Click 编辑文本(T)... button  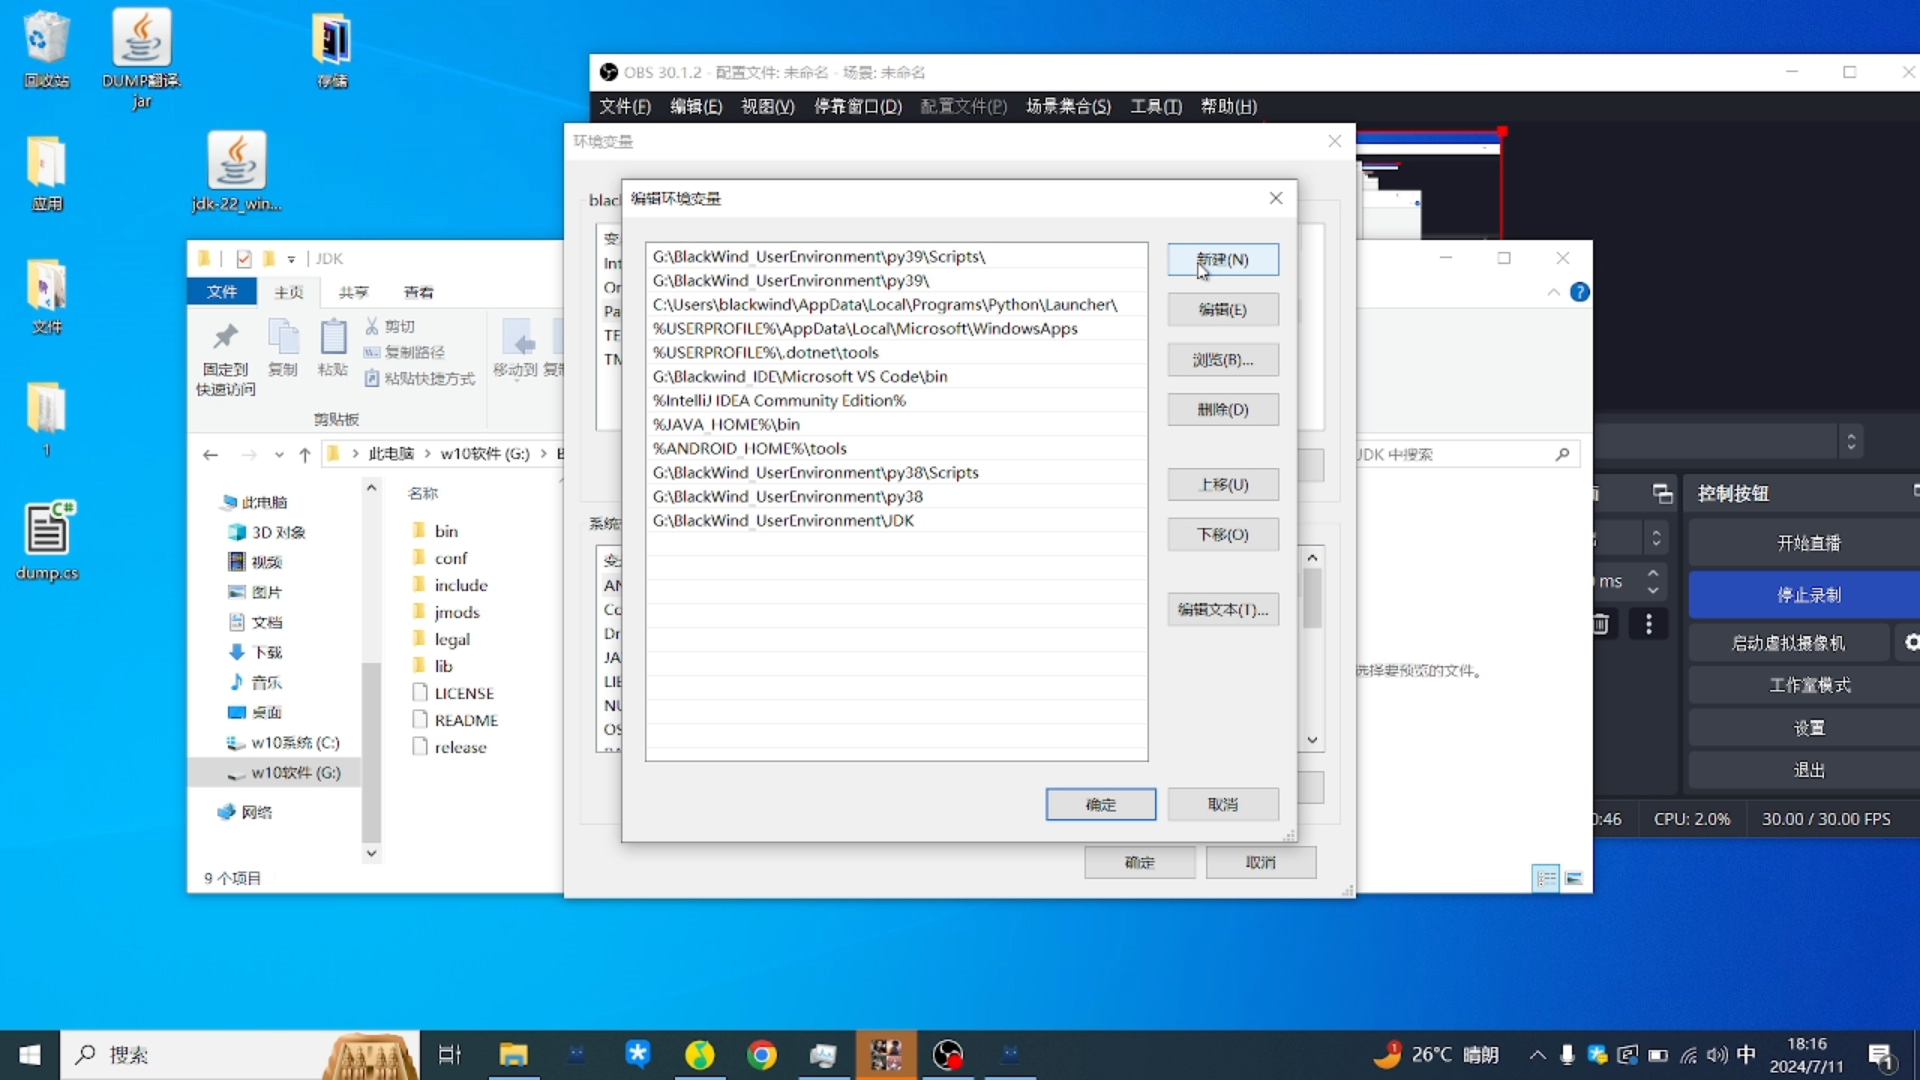click(1222, 609)
